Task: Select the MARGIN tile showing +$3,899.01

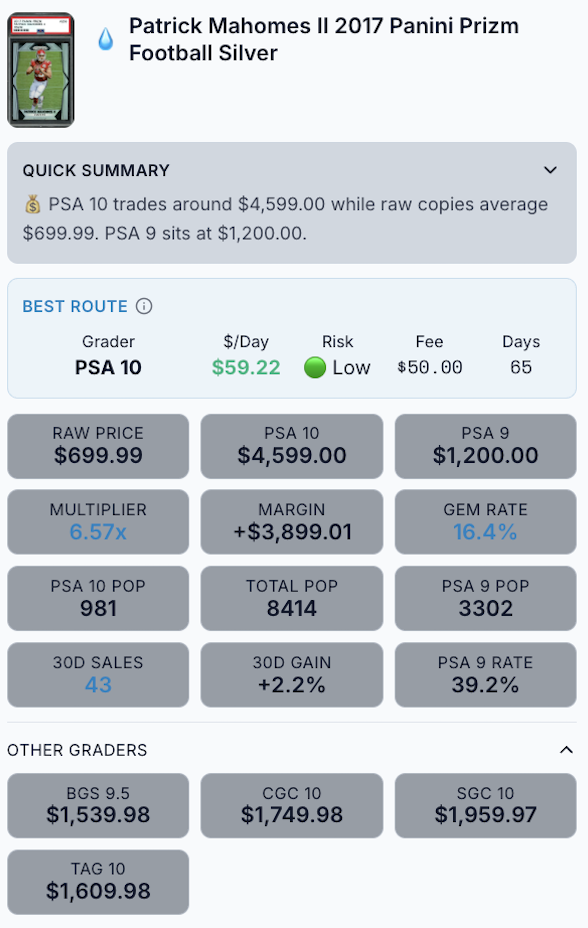Action: [x=291, y=521]
